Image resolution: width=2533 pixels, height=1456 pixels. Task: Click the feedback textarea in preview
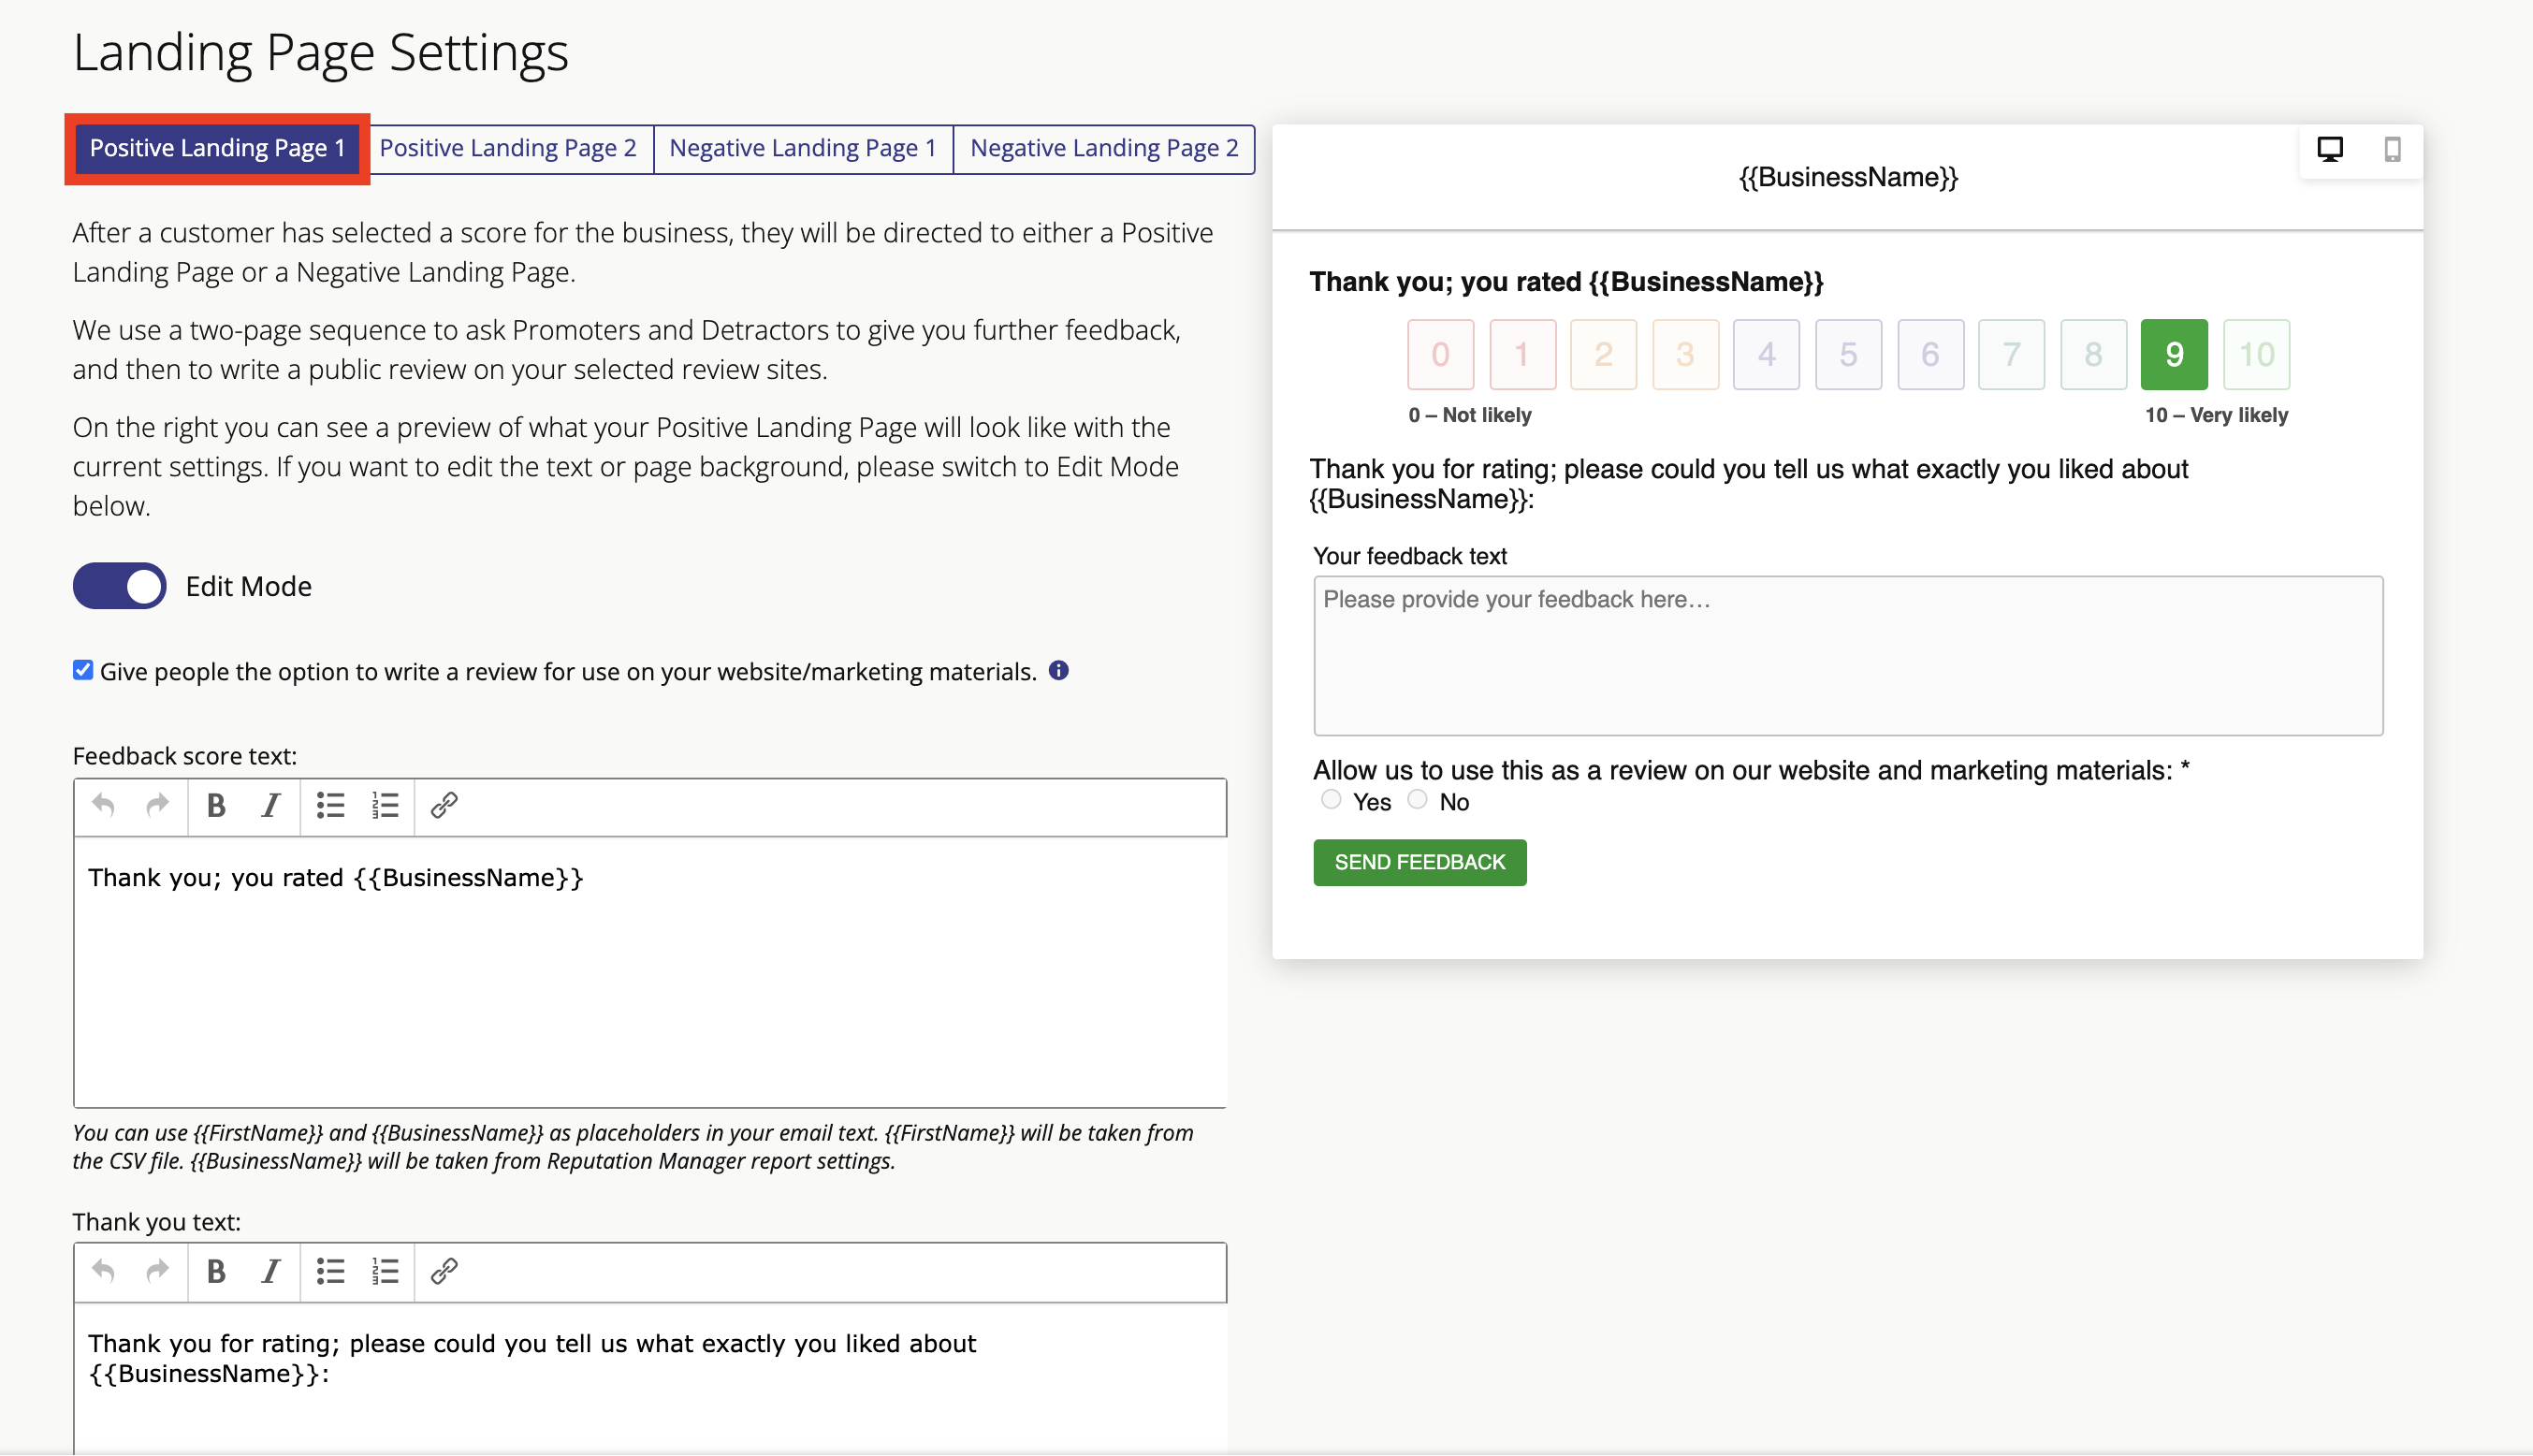(1848, 656)
